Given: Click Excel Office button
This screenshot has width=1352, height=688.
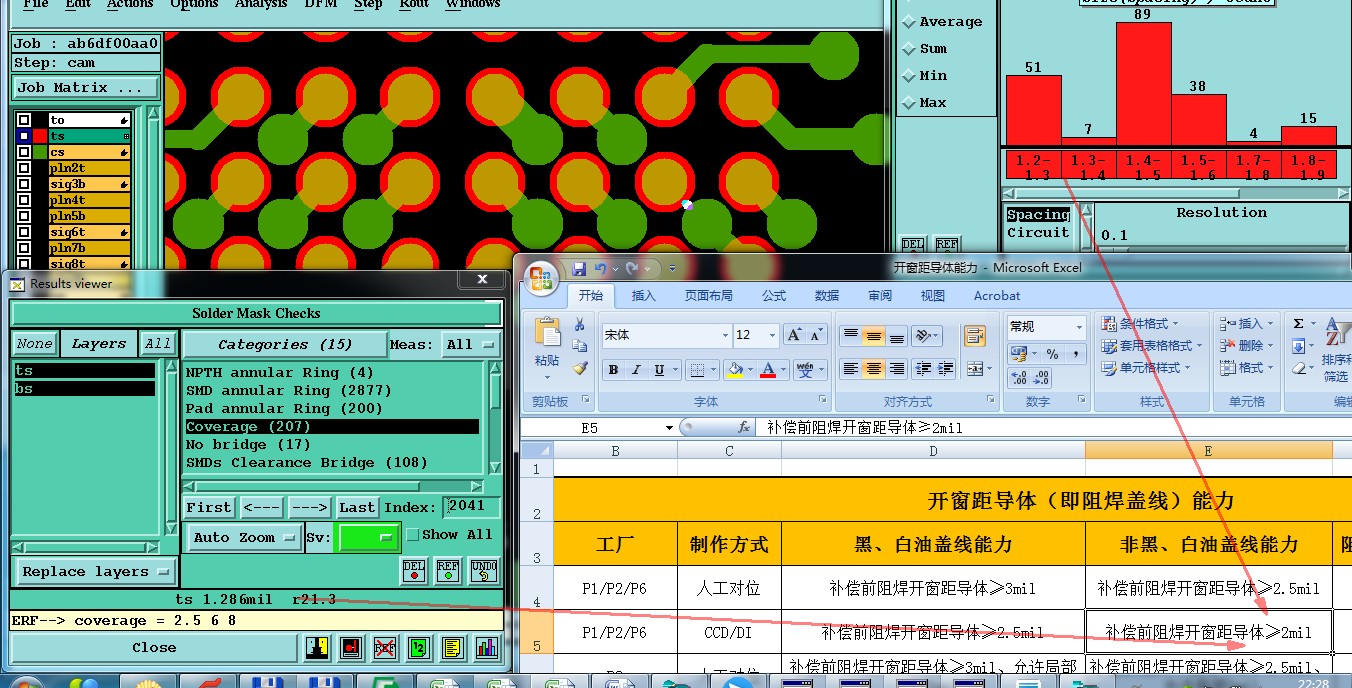Looking at the screenshot, I should coord(542,277).
